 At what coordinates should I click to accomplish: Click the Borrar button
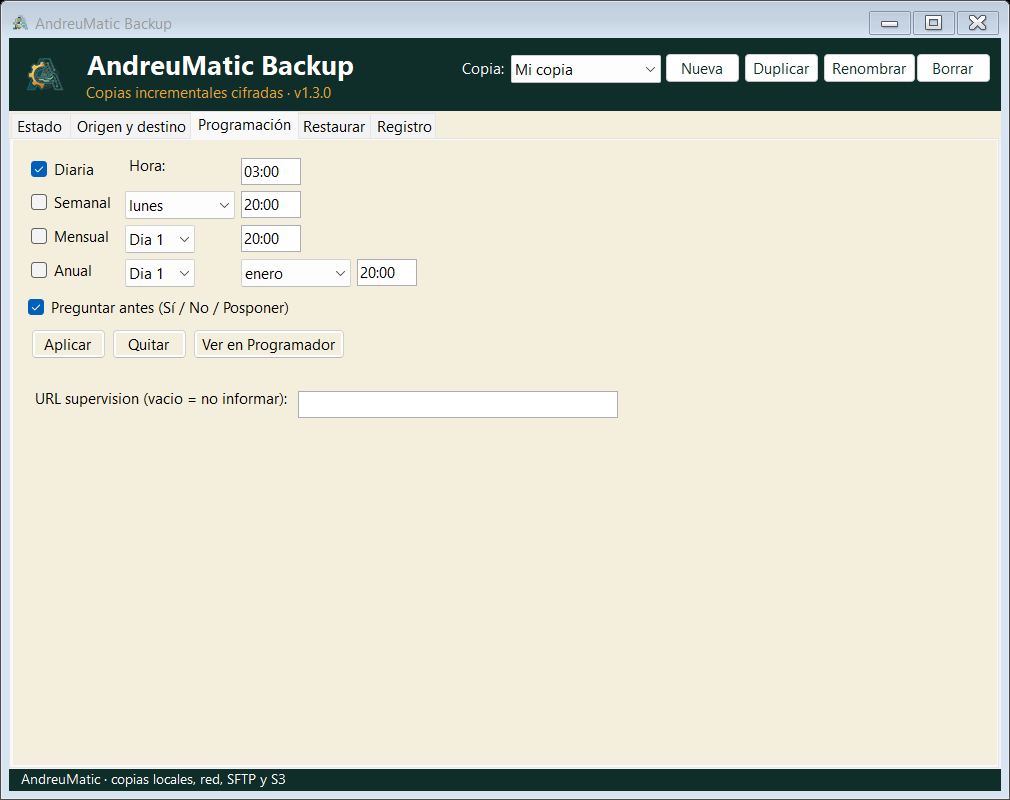(953, 68)
